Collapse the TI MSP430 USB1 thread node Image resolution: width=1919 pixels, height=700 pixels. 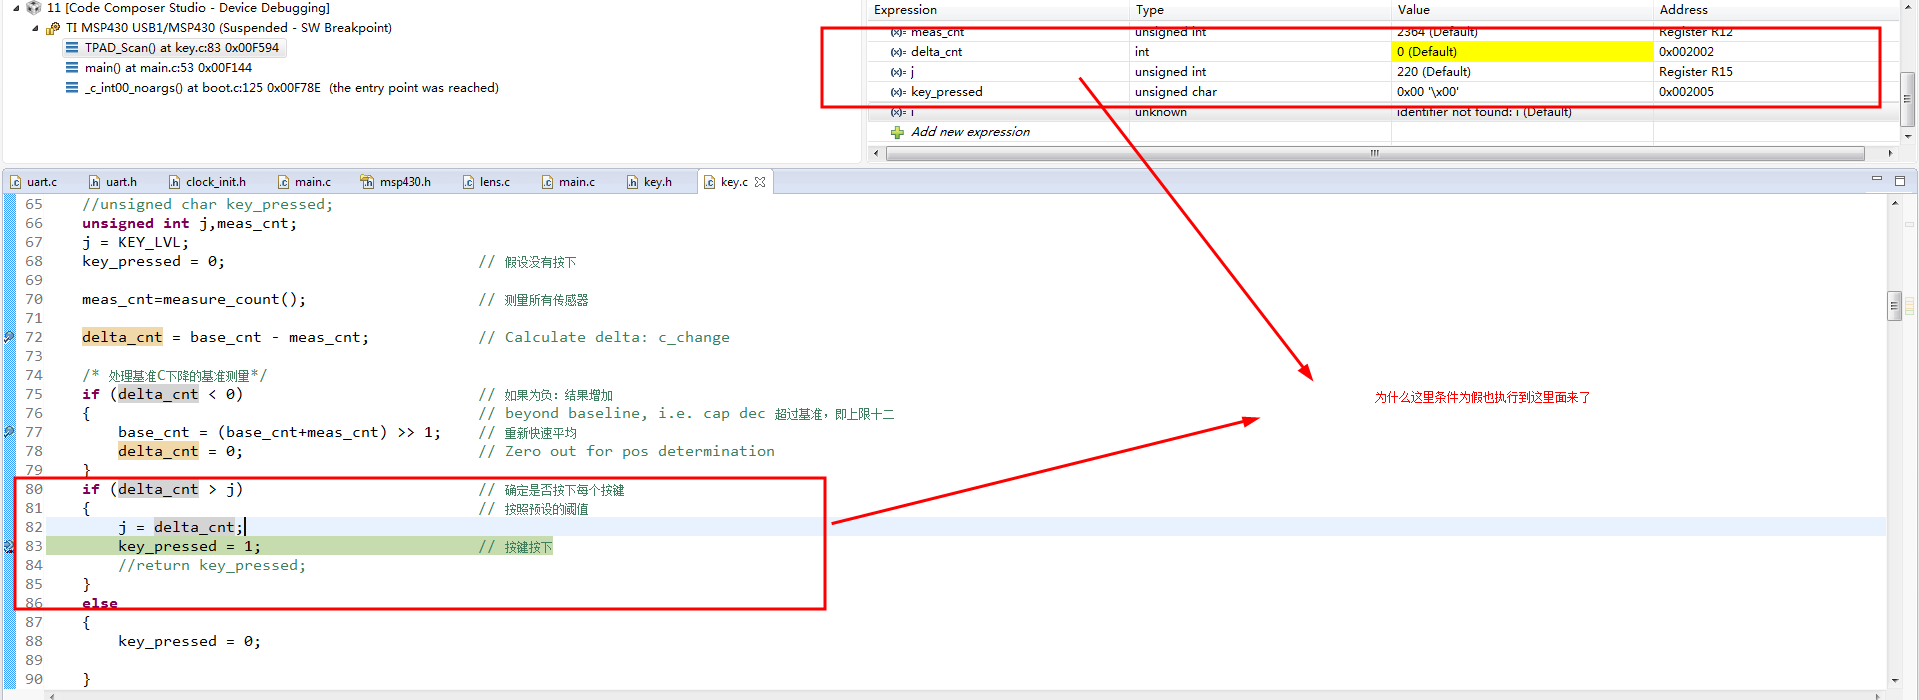tap(36, 28)
